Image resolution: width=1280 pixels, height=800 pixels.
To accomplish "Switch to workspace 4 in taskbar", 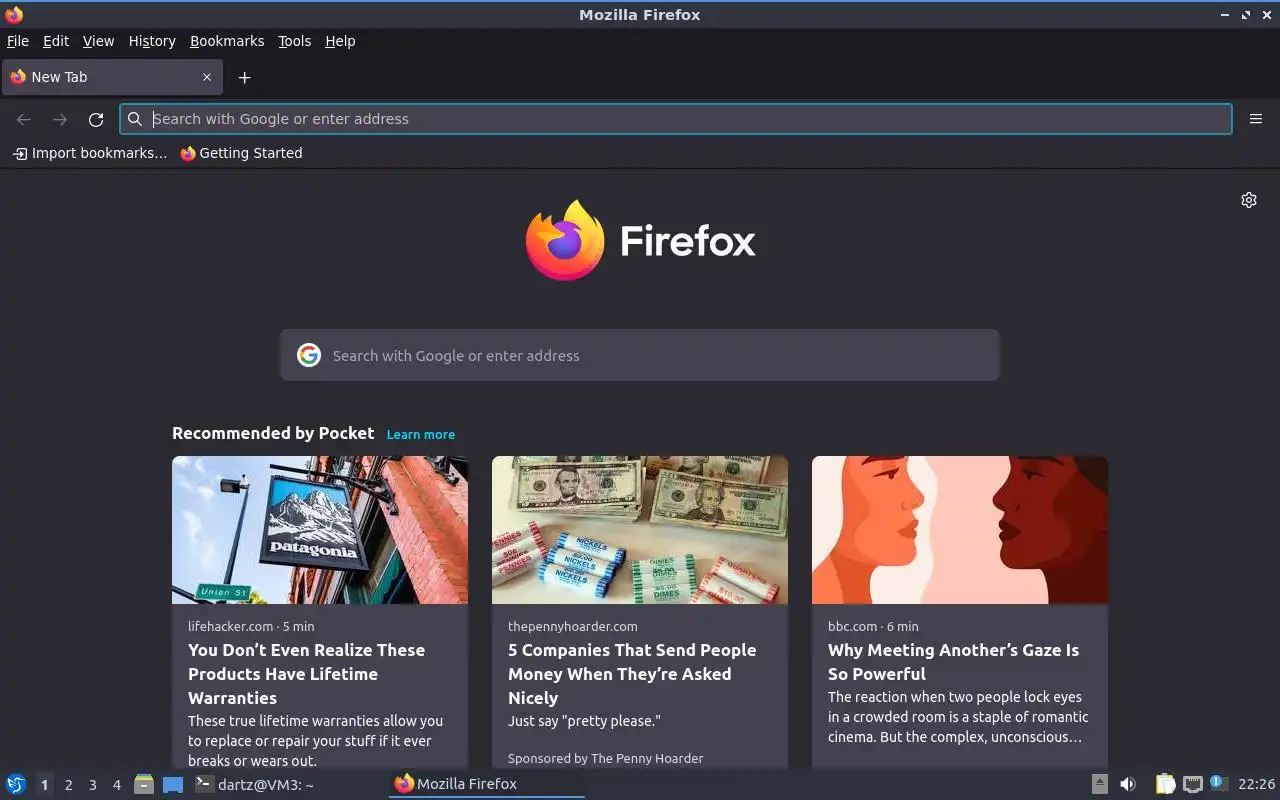I will pyautogui.click(x=116, y=785).
